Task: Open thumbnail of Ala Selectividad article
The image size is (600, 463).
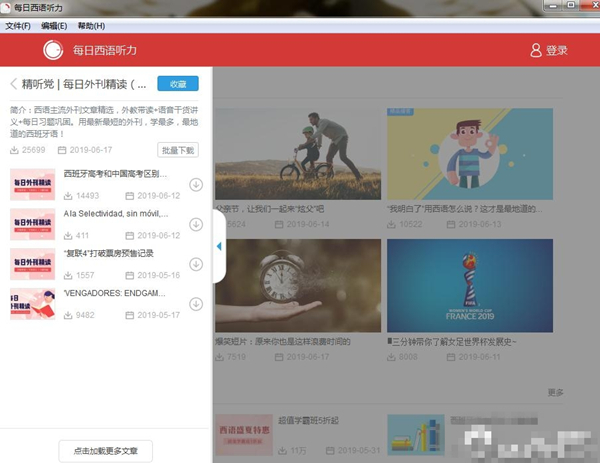Action: 33,225
